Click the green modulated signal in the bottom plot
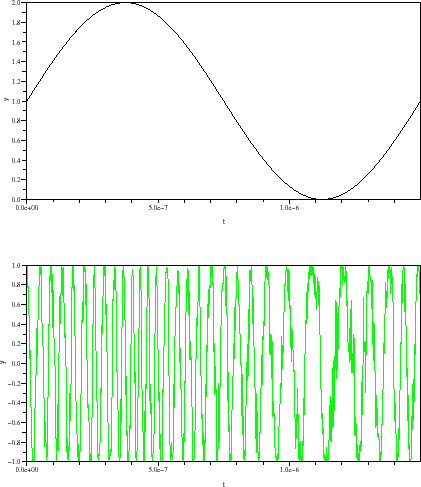Screen dimensions: 421x487 pos(224,363)
